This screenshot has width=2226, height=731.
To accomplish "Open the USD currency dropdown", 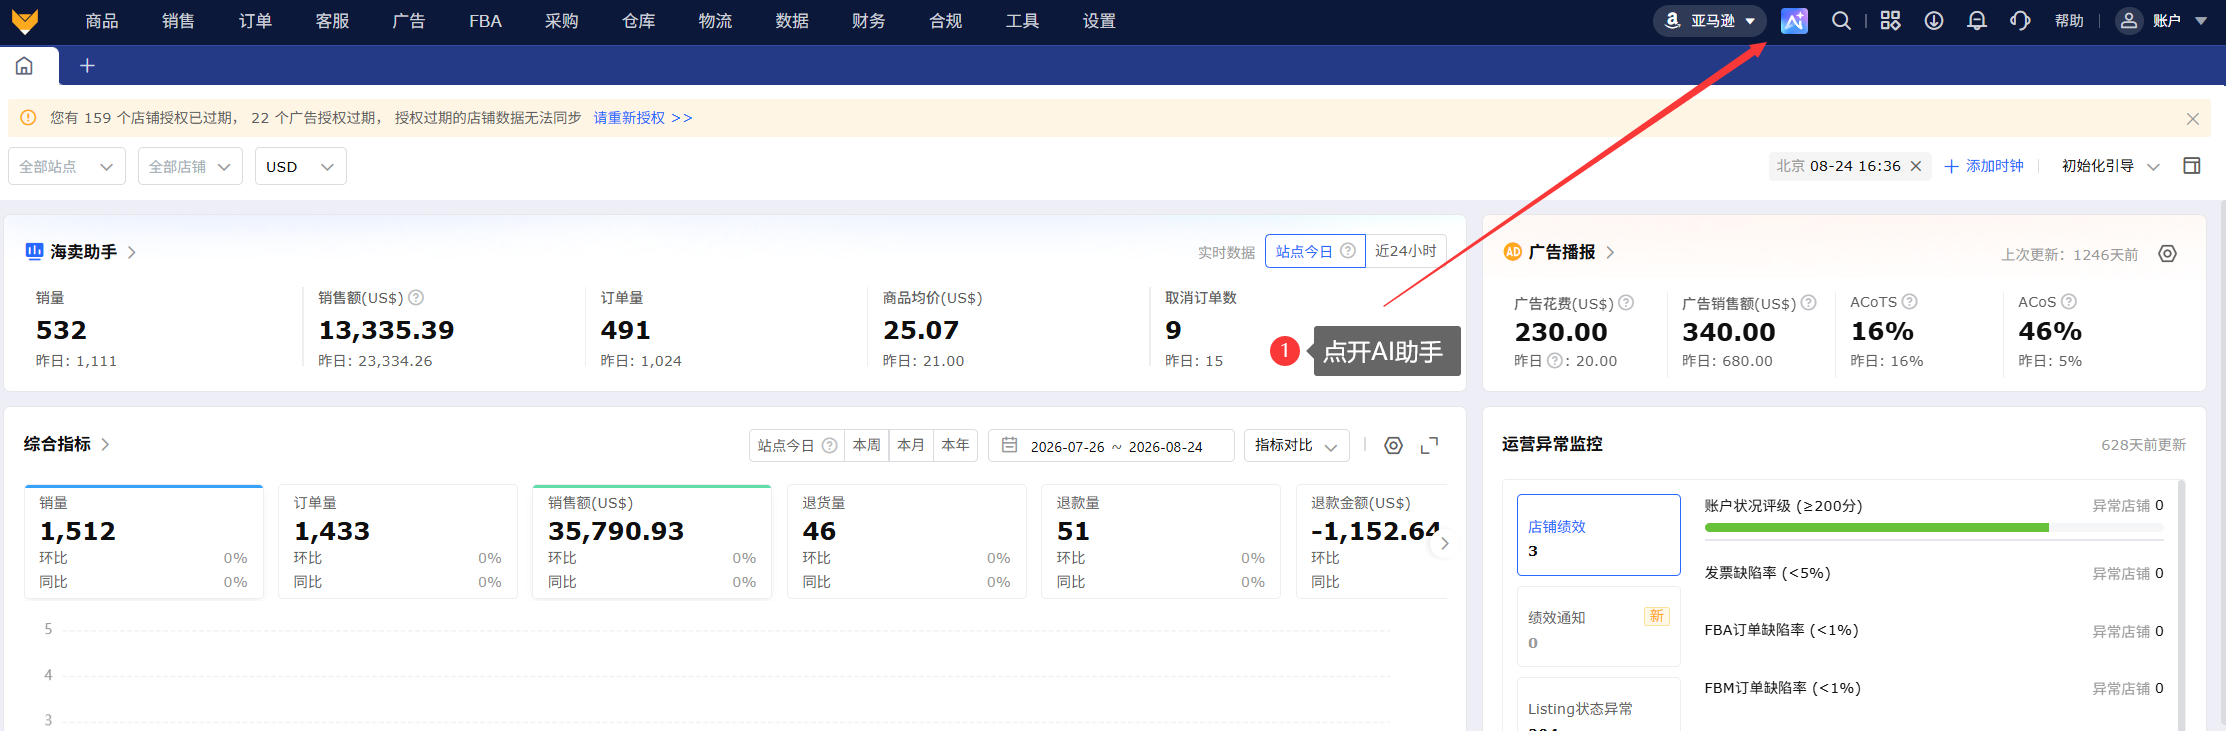I will pyautogui.click(x=301, y=166).
